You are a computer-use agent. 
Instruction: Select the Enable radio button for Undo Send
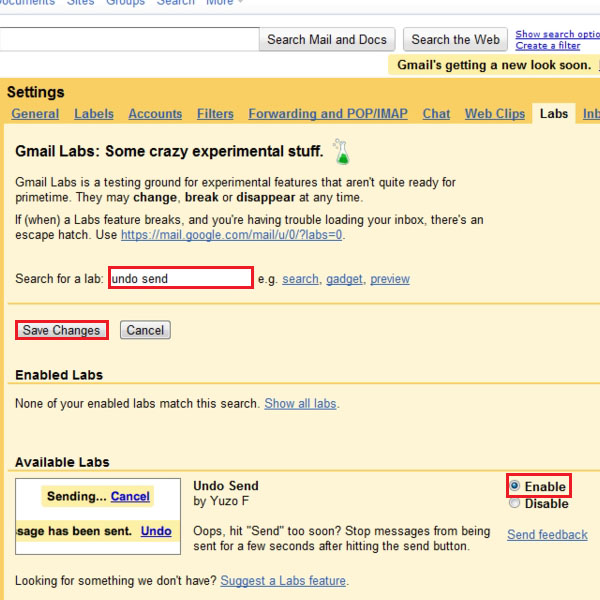[x=515, y=486]
